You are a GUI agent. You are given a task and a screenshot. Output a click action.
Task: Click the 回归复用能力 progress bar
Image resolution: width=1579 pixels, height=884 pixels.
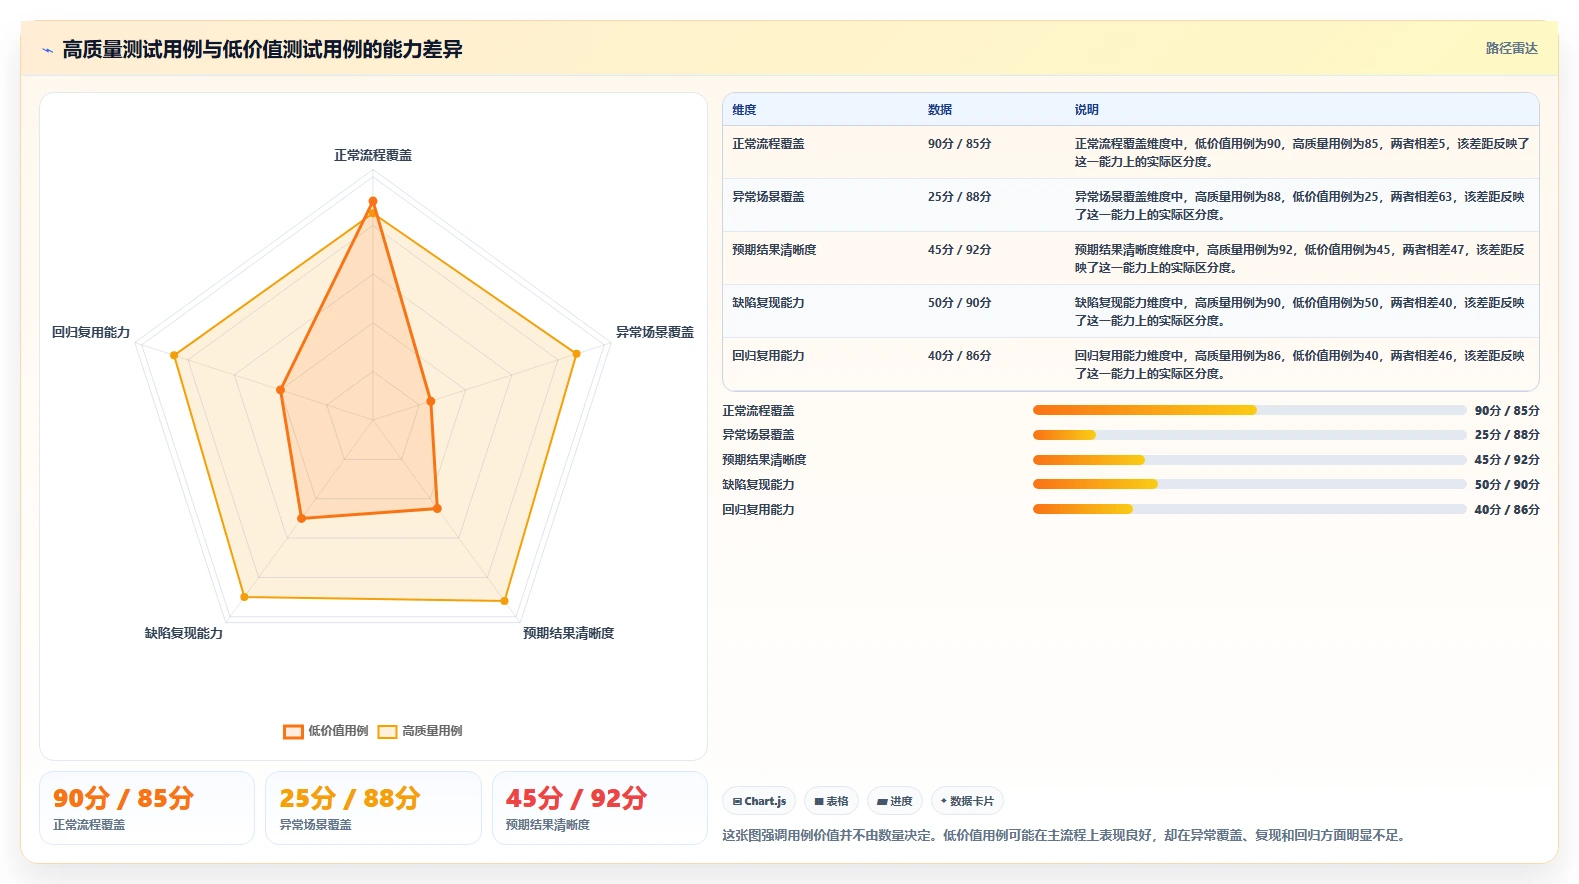pos(1249,509)
